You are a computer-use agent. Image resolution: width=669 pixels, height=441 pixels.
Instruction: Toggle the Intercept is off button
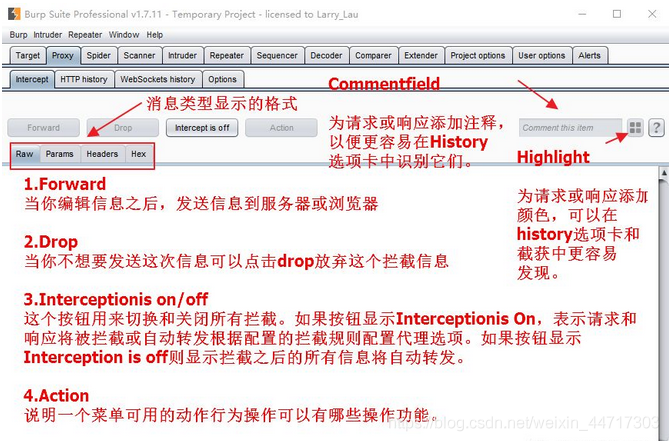pyautogui.click(x=202, y=128)
